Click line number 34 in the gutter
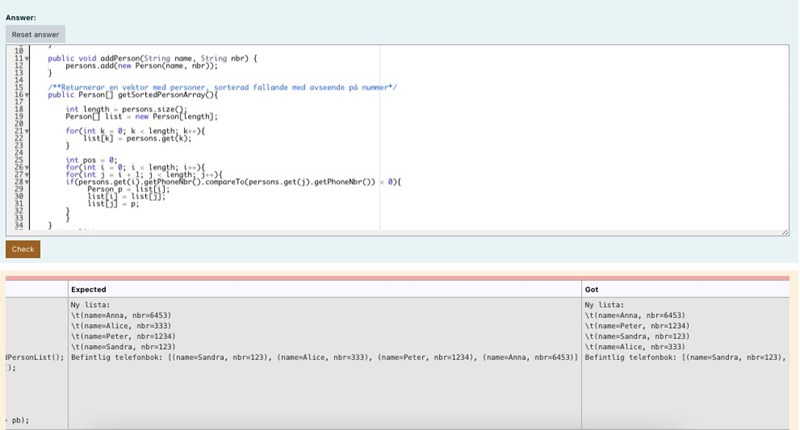Image resolution: width=800 pixels, height=430 pixels. click(17, 225)
